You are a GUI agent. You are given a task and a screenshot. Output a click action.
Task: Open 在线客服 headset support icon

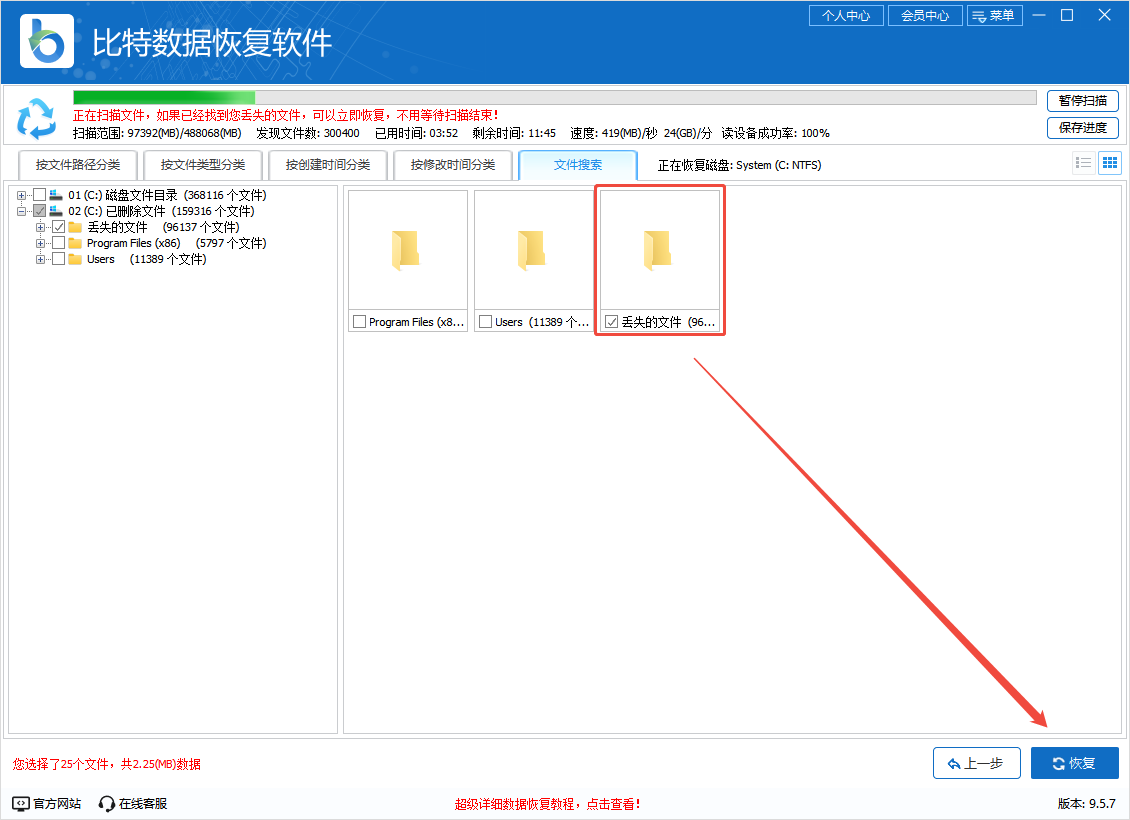pyautogui.click(x=105, y=802)
